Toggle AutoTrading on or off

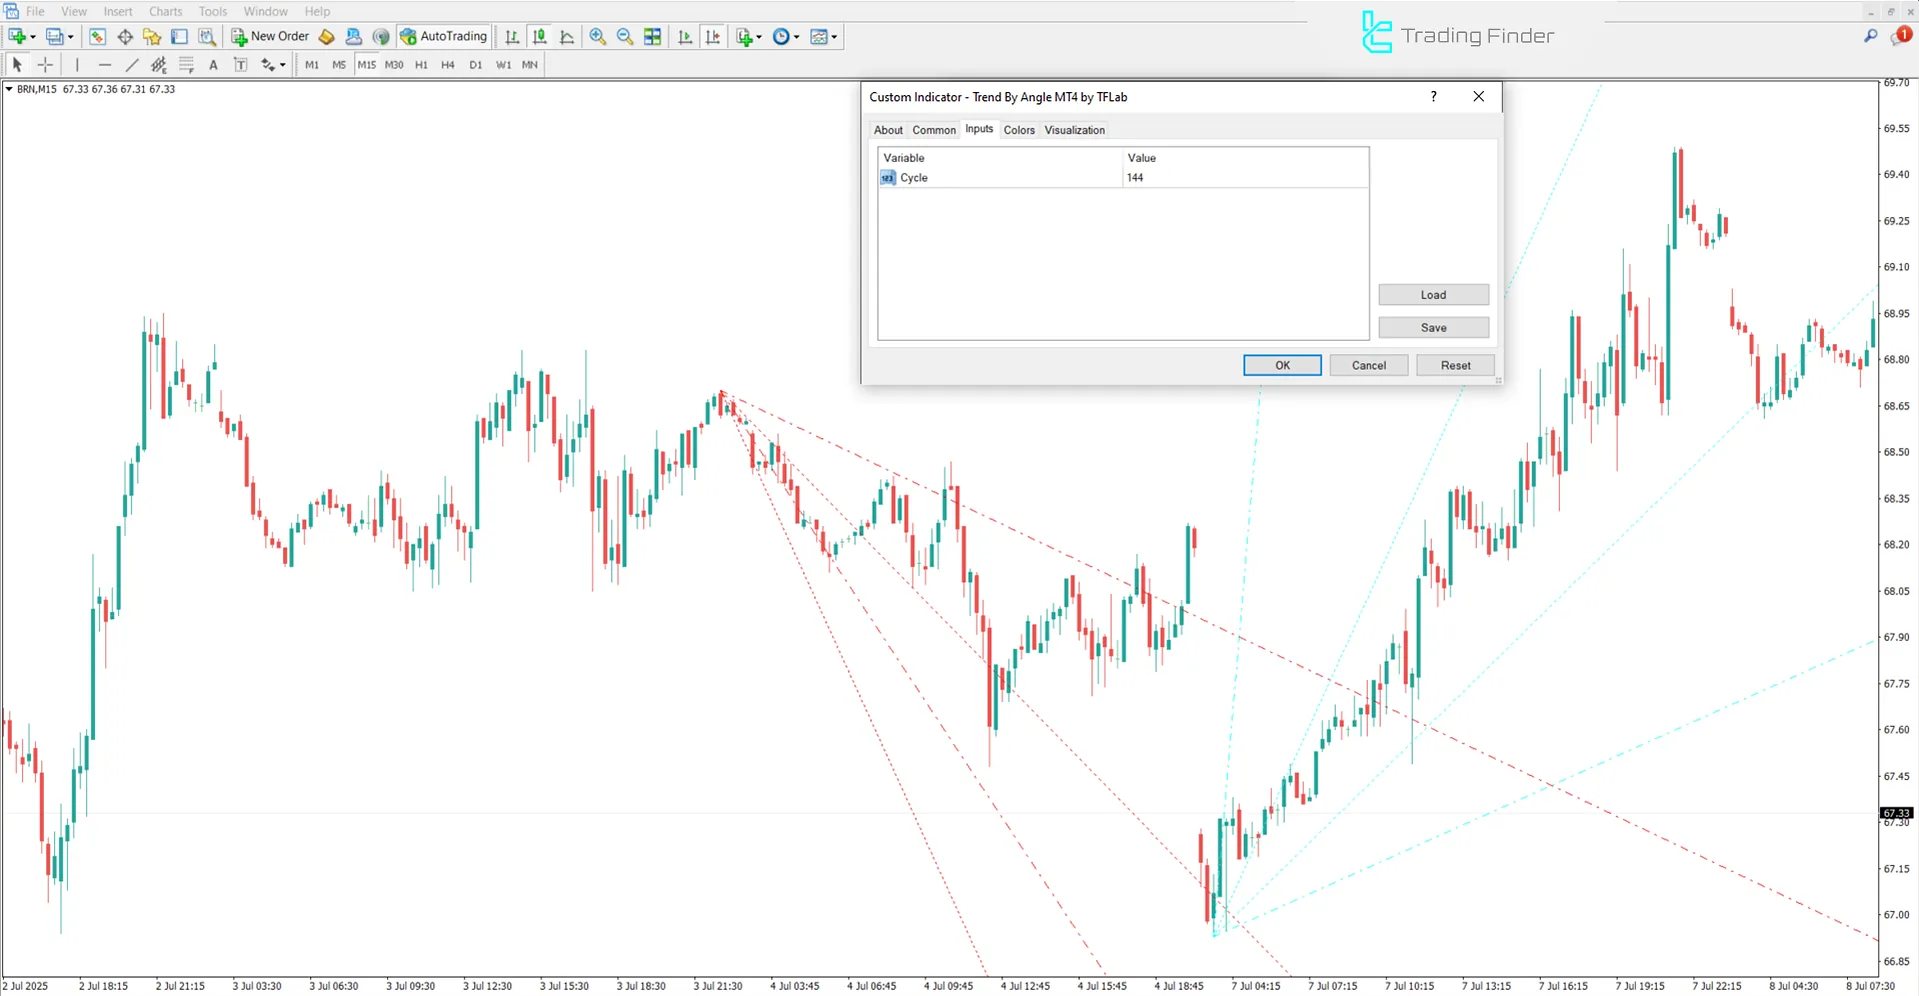click(x=443, y=36)
